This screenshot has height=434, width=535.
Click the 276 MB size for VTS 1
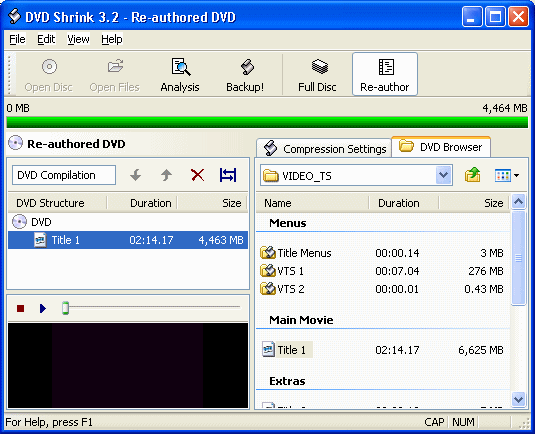pos(486,271)
